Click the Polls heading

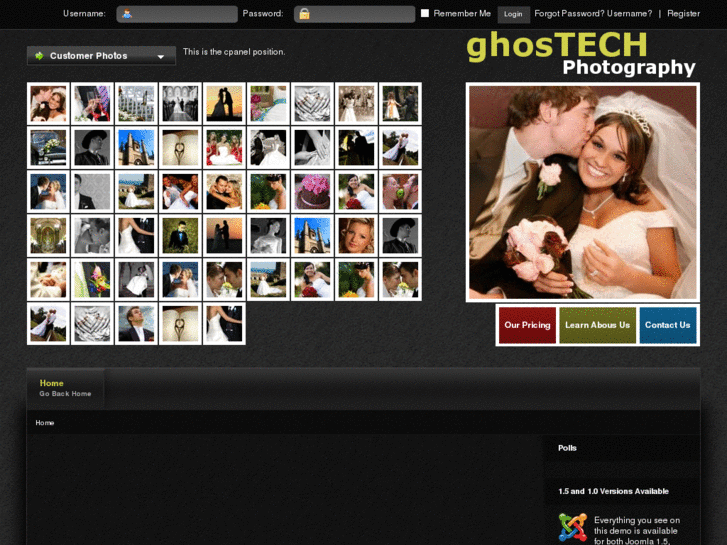pos(567,448)
